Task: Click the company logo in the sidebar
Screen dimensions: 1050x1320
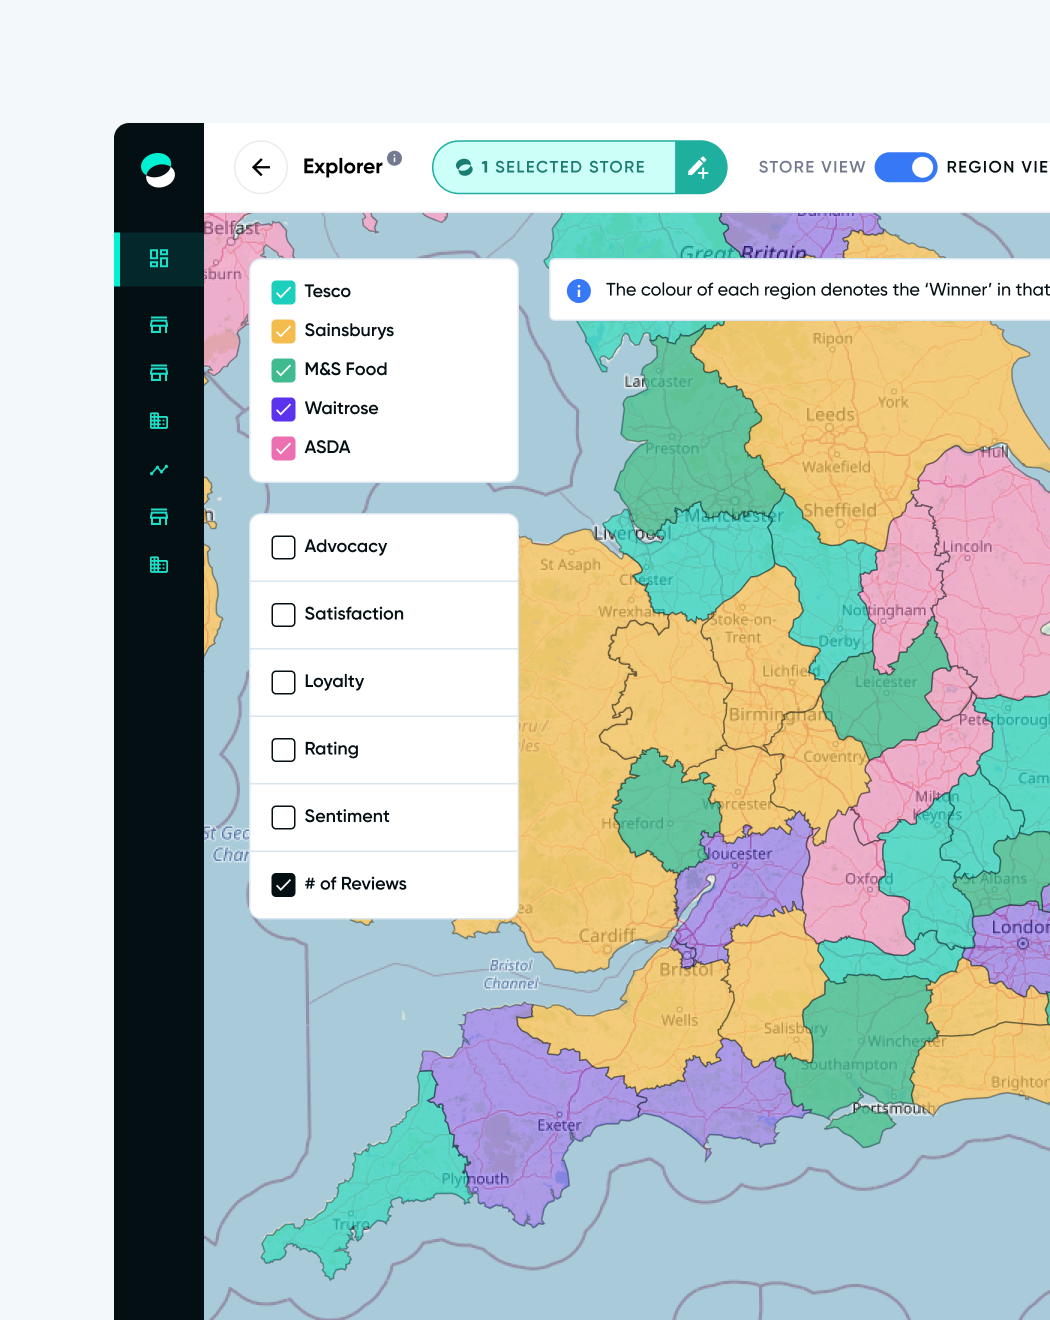Action: (158, 170)
